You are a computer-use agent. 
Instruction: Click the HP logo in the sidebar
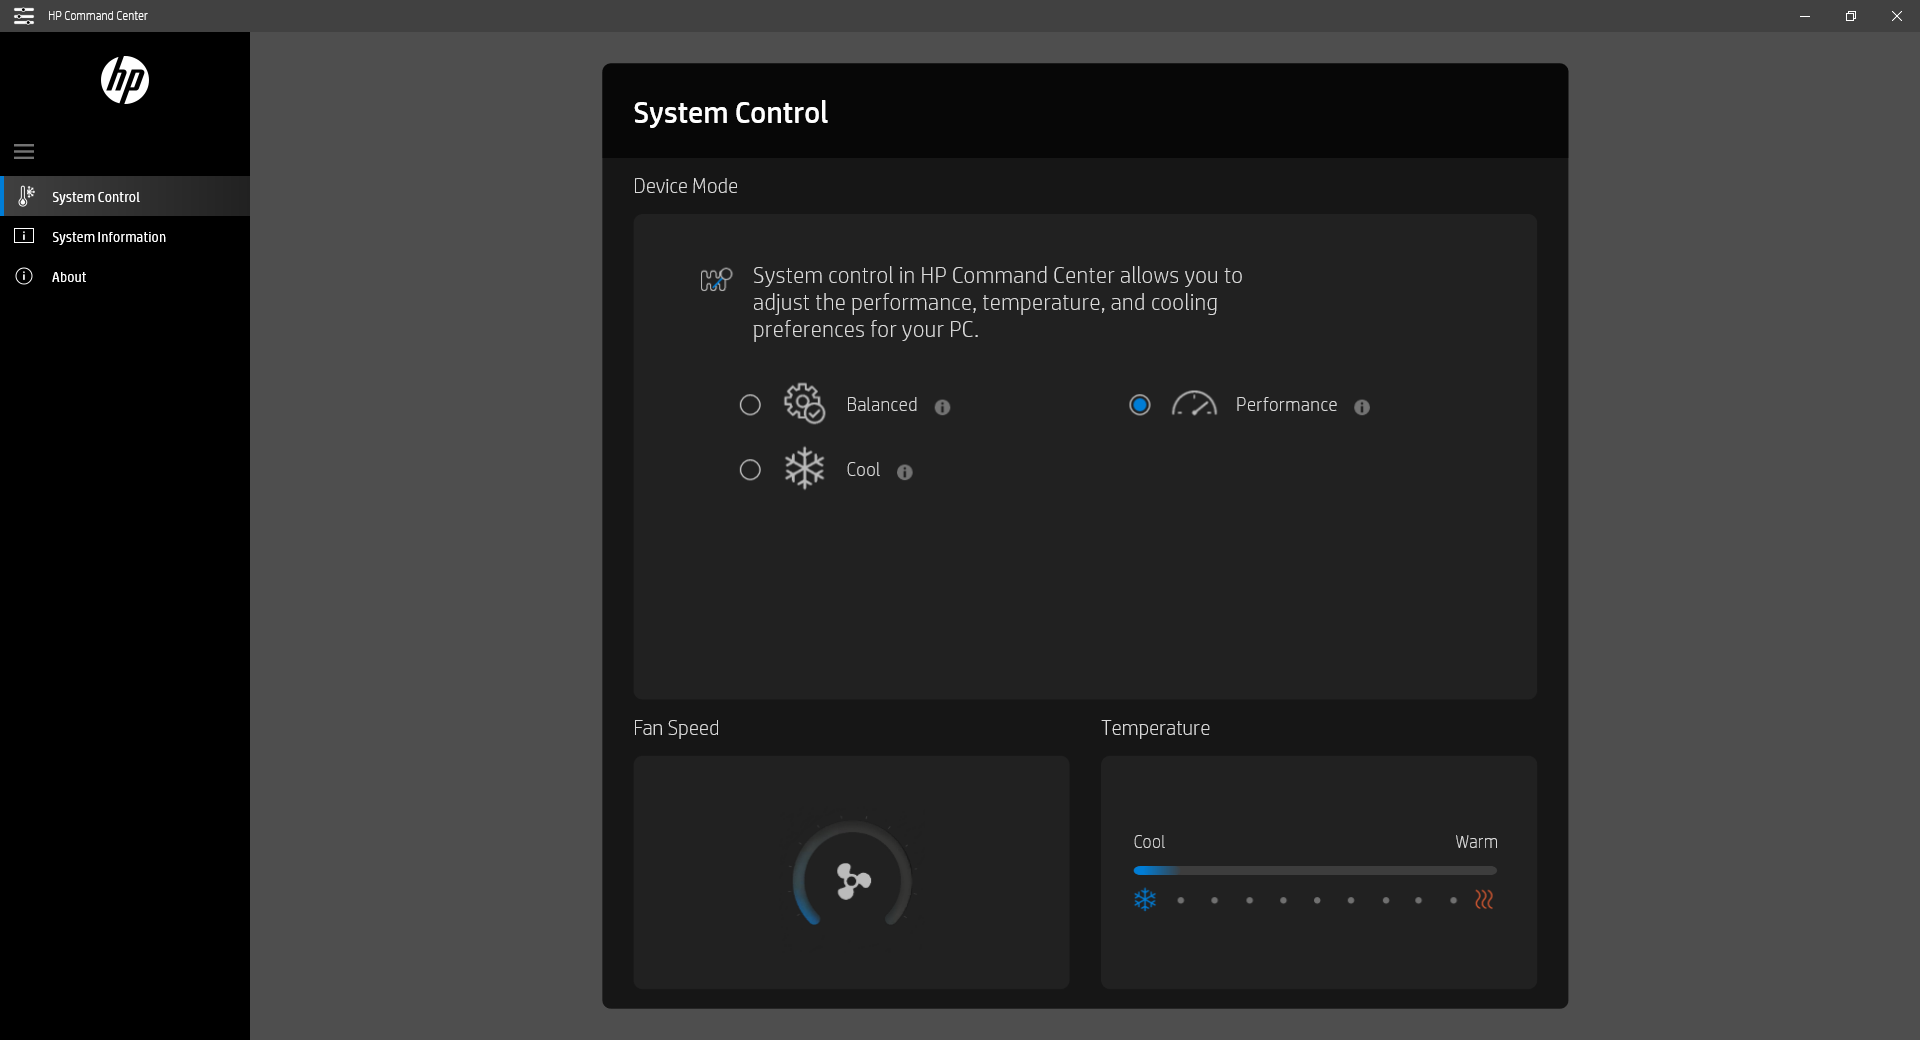point(125,80)
